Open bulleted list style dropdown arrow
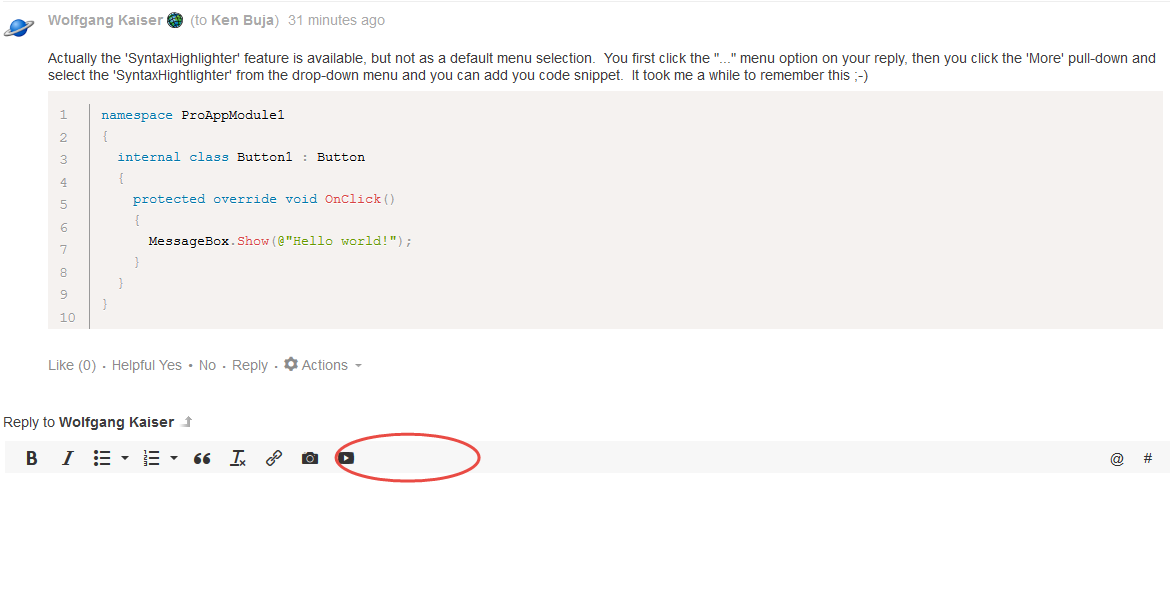This screenshot has width=1170, height=592. [x=125, y=458]
